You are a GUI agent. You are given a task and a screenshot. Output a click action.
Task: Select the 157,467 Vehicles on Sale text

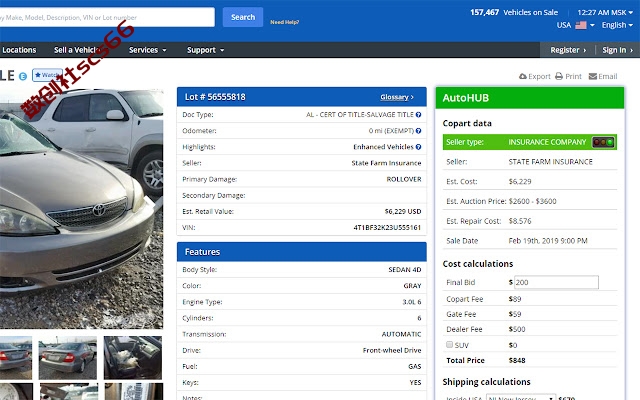514,13
